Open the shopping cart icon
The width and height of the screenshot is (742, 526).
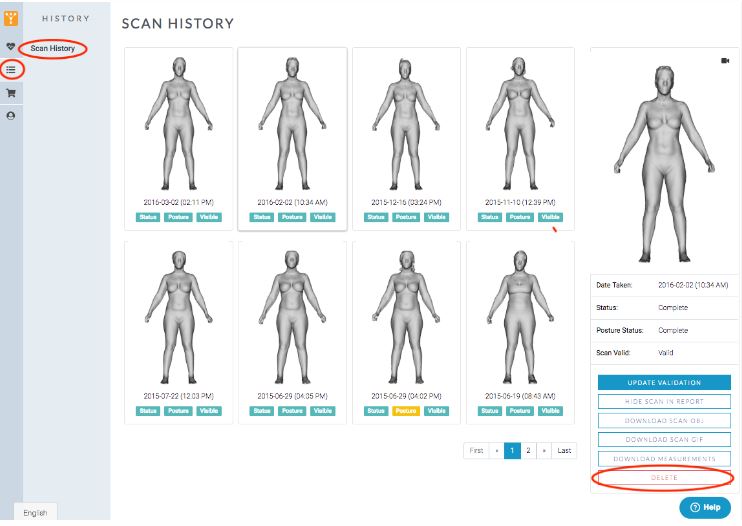pos(11,93)
